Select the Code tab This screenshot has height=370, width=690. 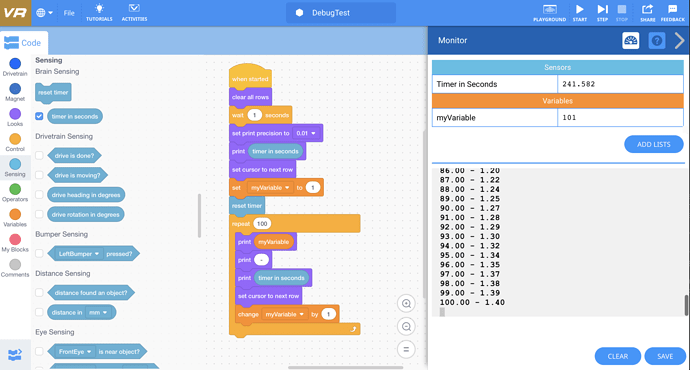click(23, 43)
